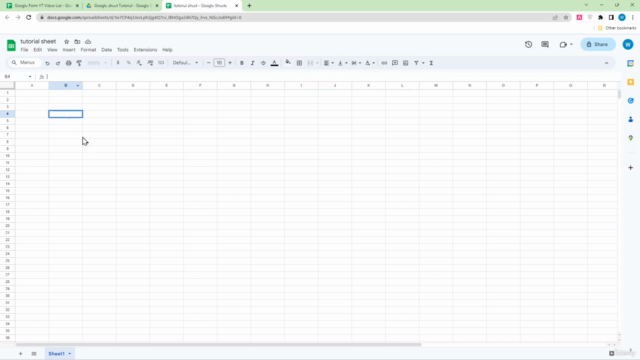Open more number formats (123) button
This screenshot has height=360, width=640.
coord(161,63)
